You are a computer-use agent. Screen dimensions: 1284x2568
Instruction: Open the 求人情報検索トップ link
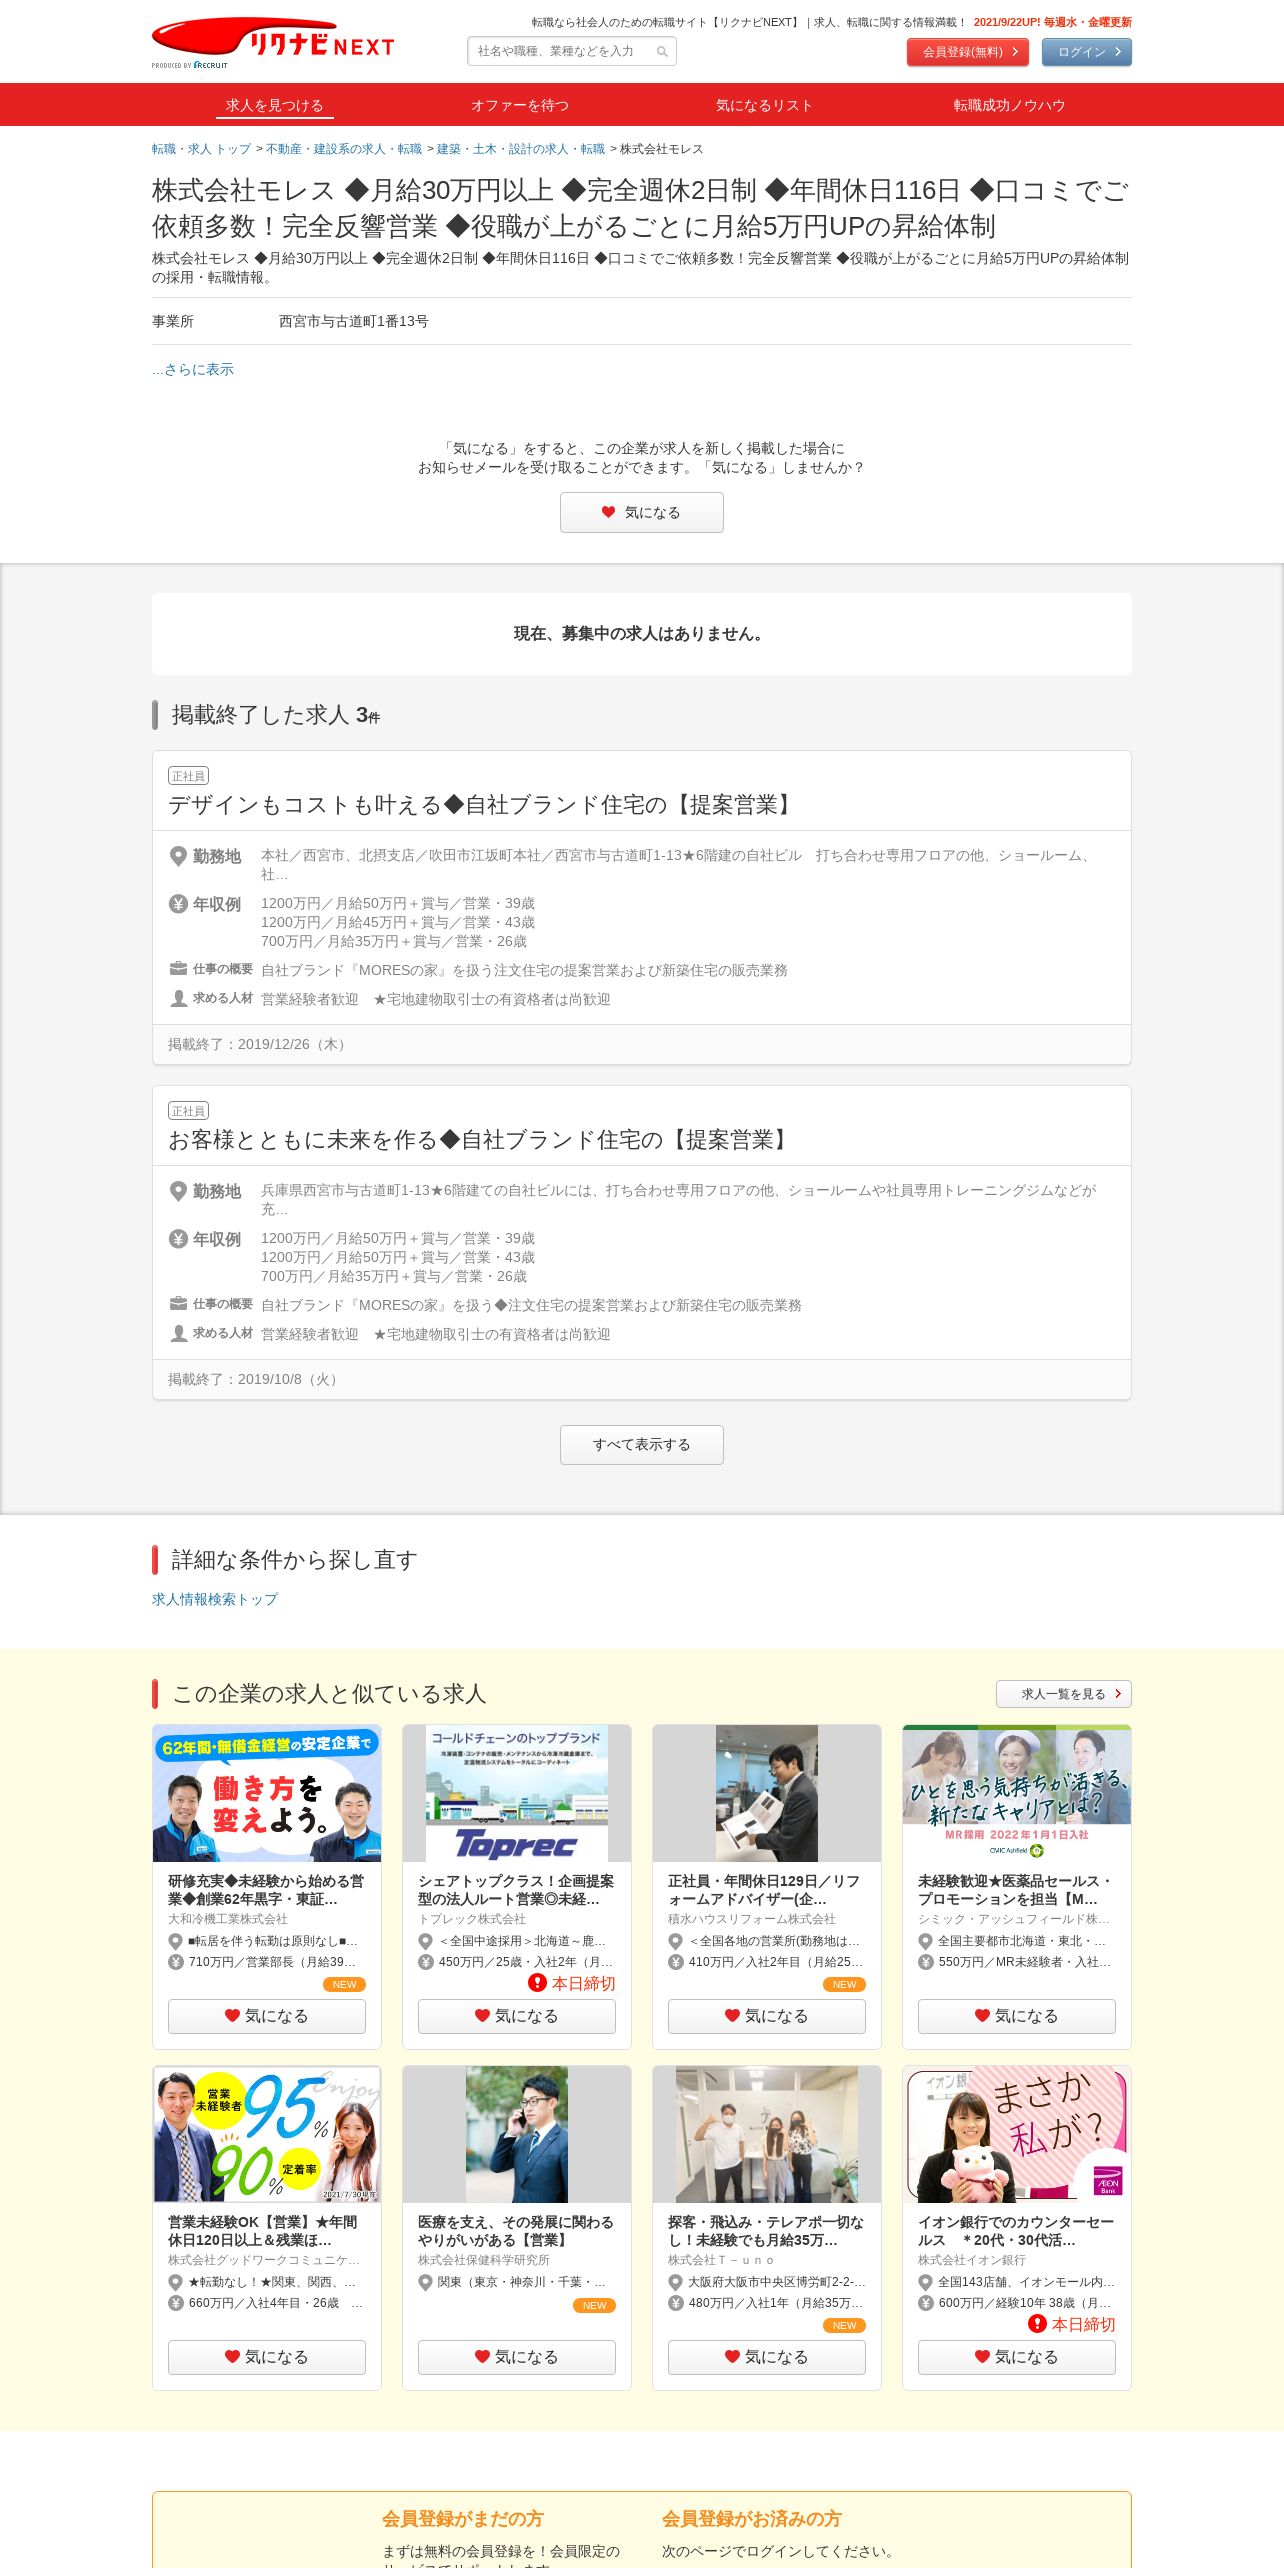pyautogui.click(x=215, y=1600)
